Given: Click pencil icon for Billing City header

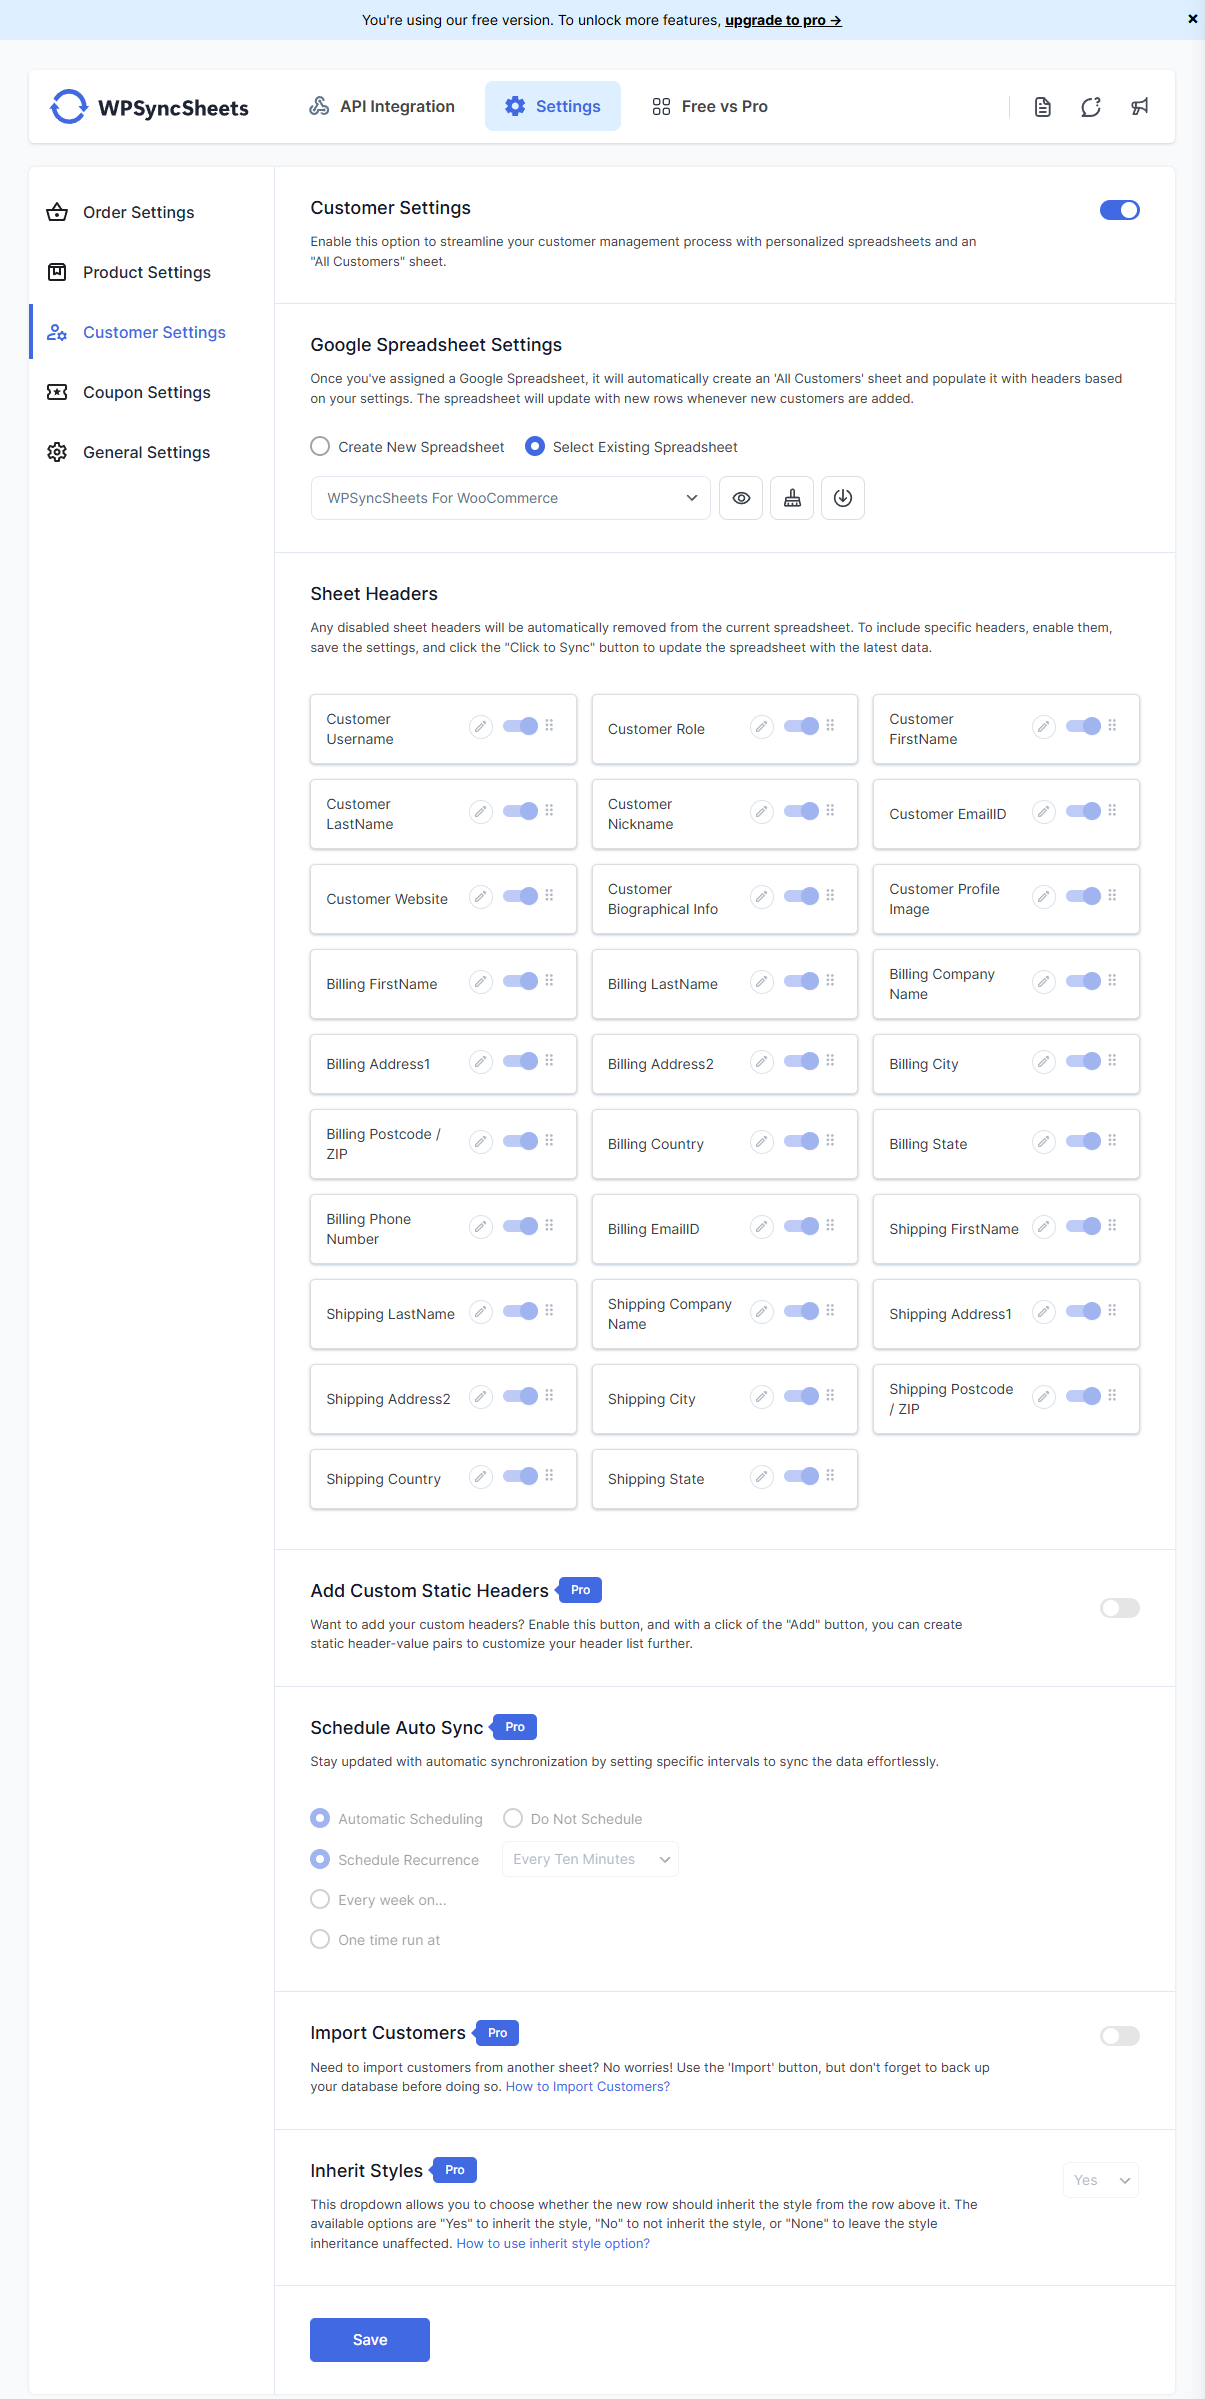Looking at the screenshot, I should 1043,1062.
